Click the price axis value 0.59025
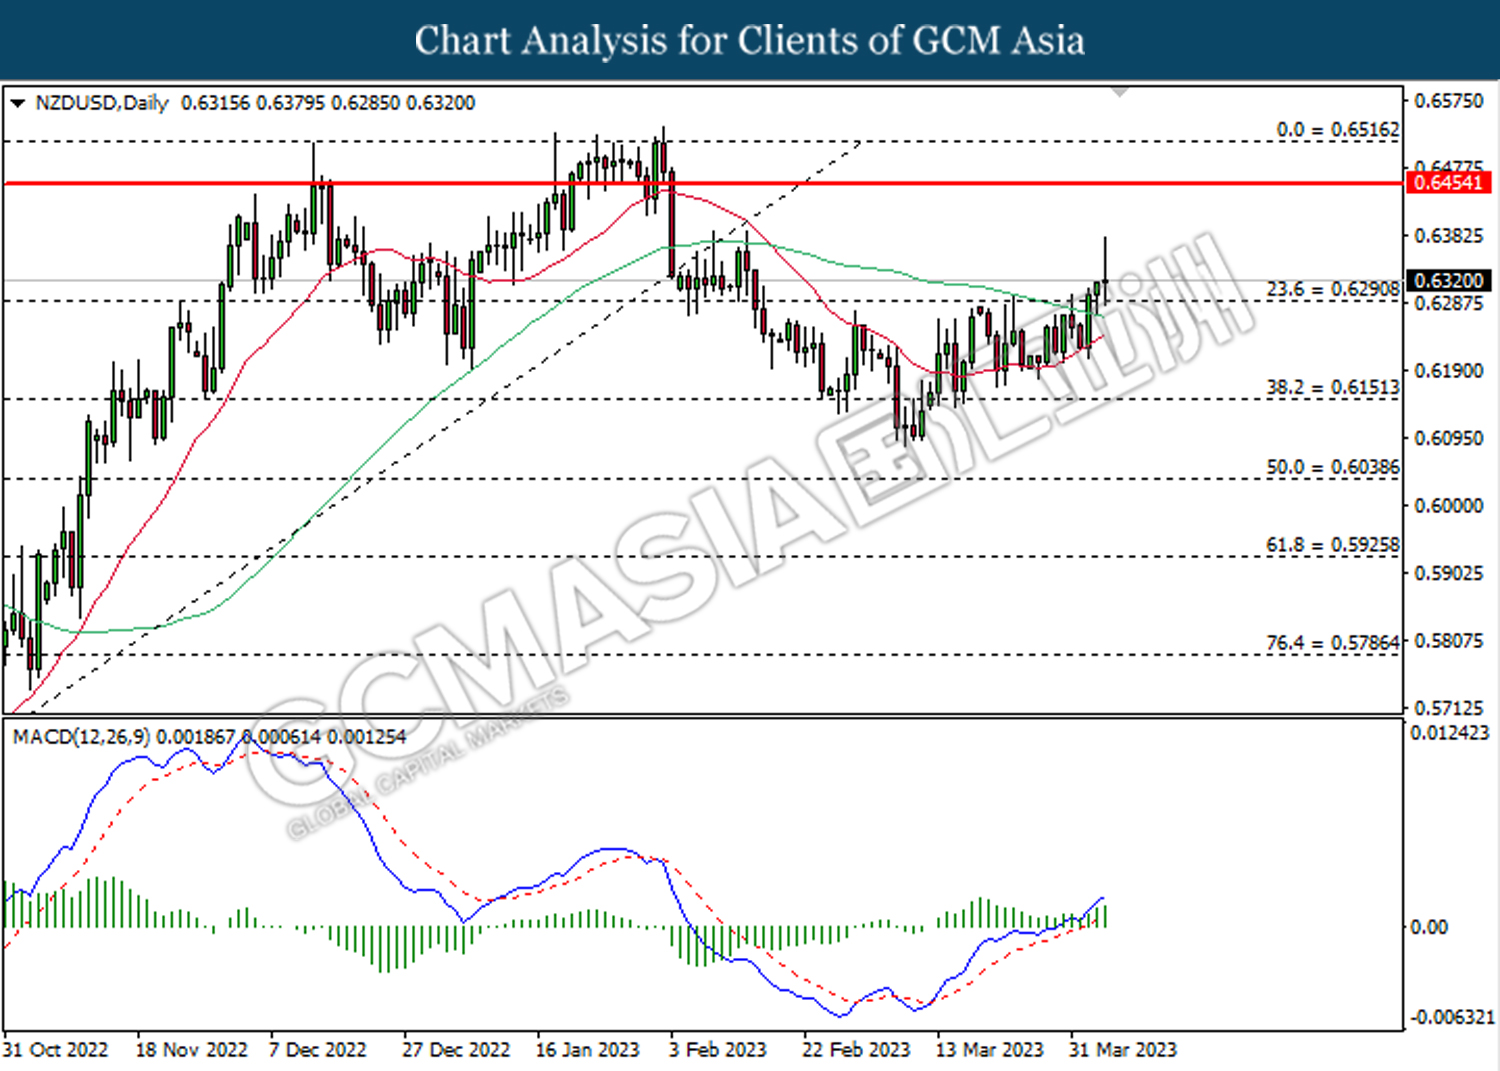 (x=1449, y=573)
